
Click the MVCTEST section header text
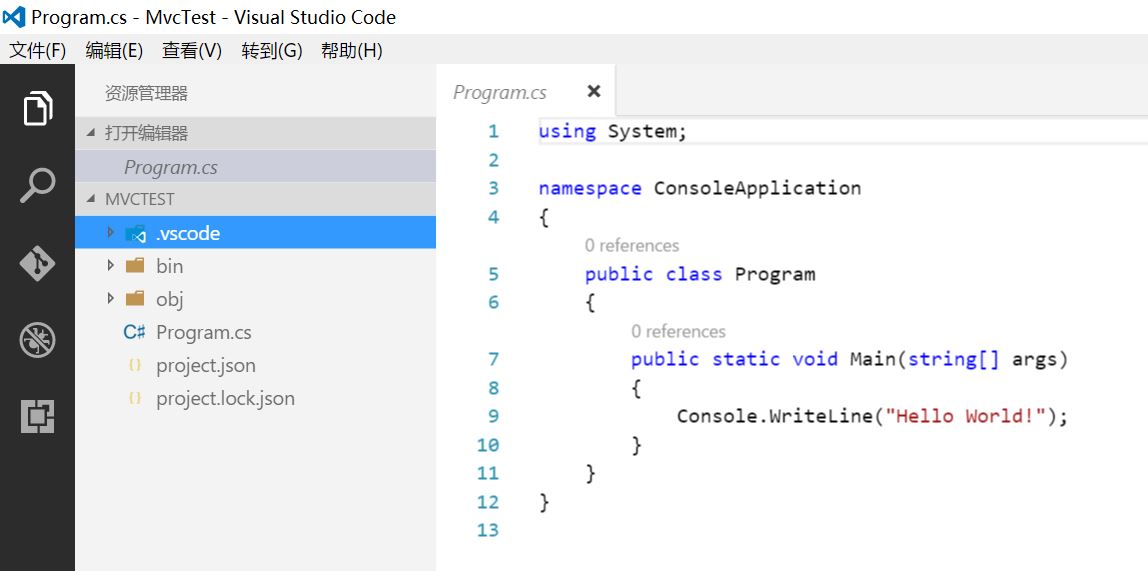(140, 199)
